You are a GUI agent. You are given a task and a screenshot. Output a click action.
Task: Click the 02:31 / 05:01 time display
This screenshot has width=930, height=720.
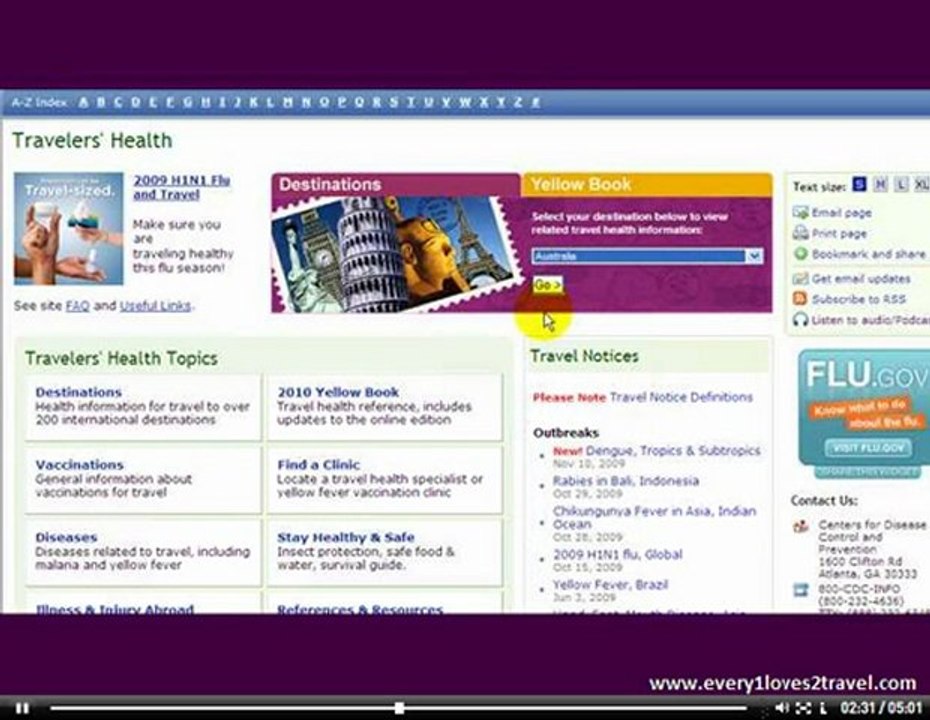coord(881,708)
